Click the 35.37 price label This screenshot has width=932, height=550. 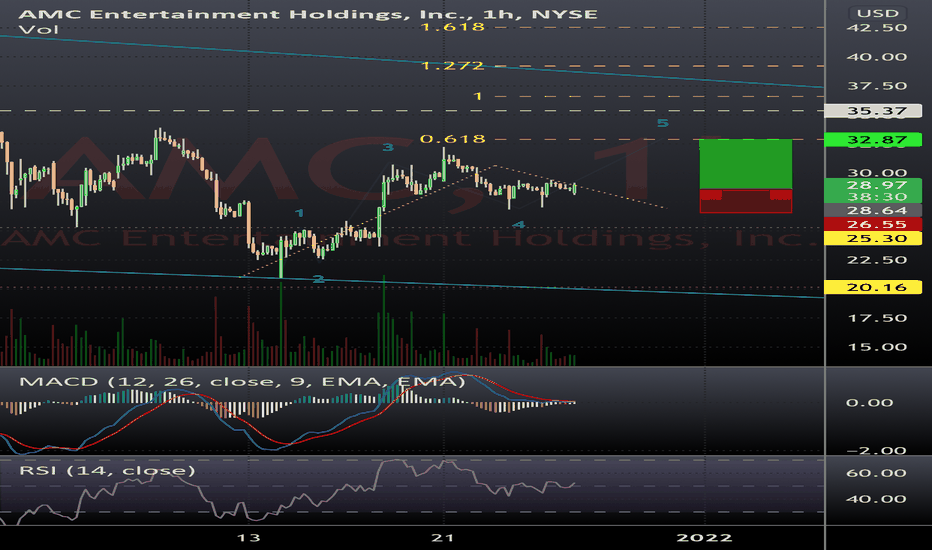click(x=873, y=111)
